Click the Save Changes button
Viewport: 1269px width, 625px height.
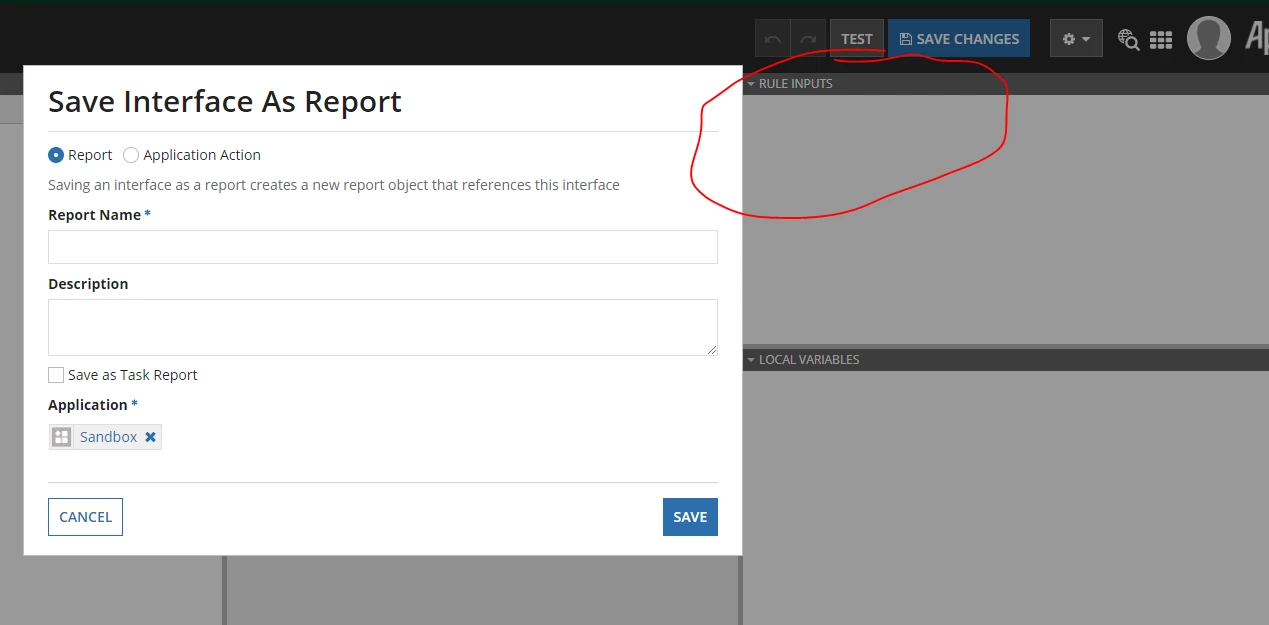[x=959, y=39]
